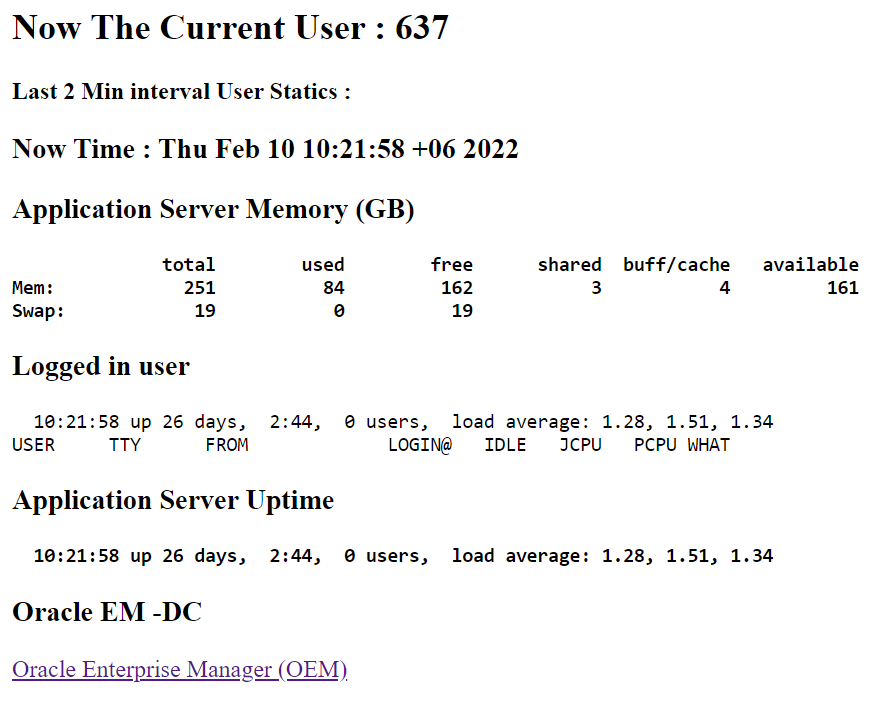879x720 pixels.
Task: Select the "Mem:" row label
Action: click(33, 288)
